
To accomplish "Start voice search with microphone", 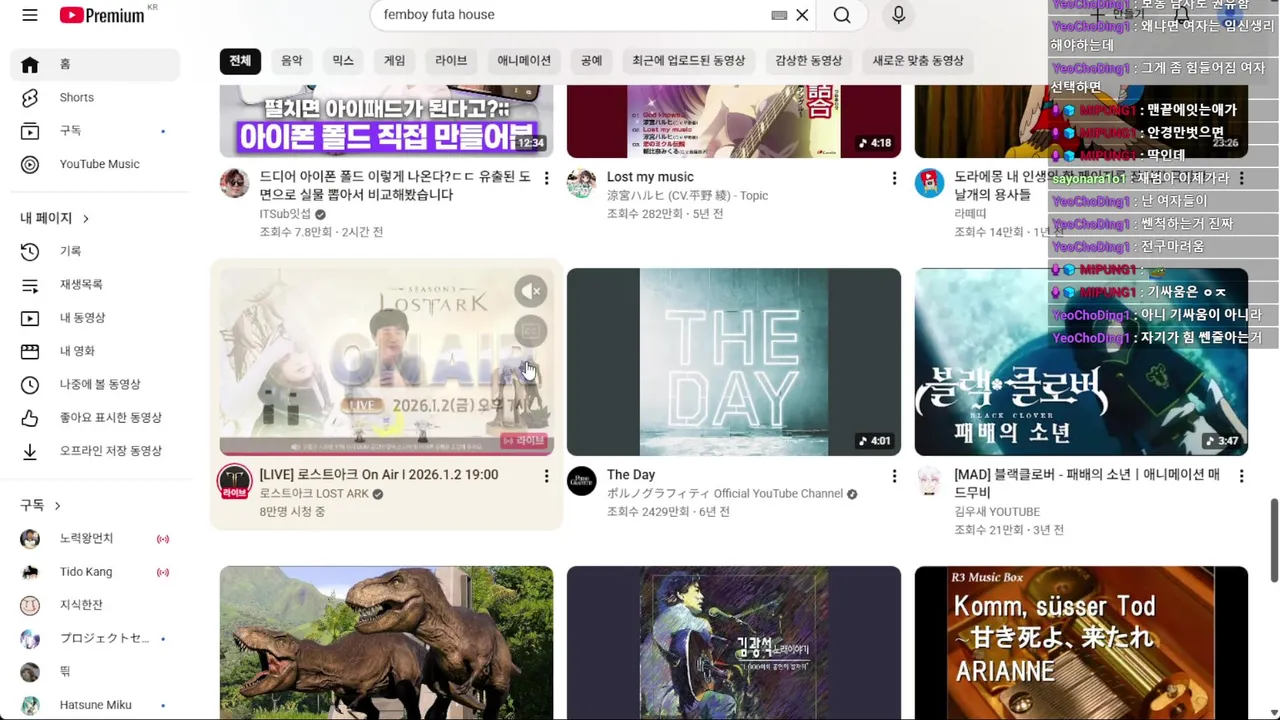I will (x=898, y=15).
